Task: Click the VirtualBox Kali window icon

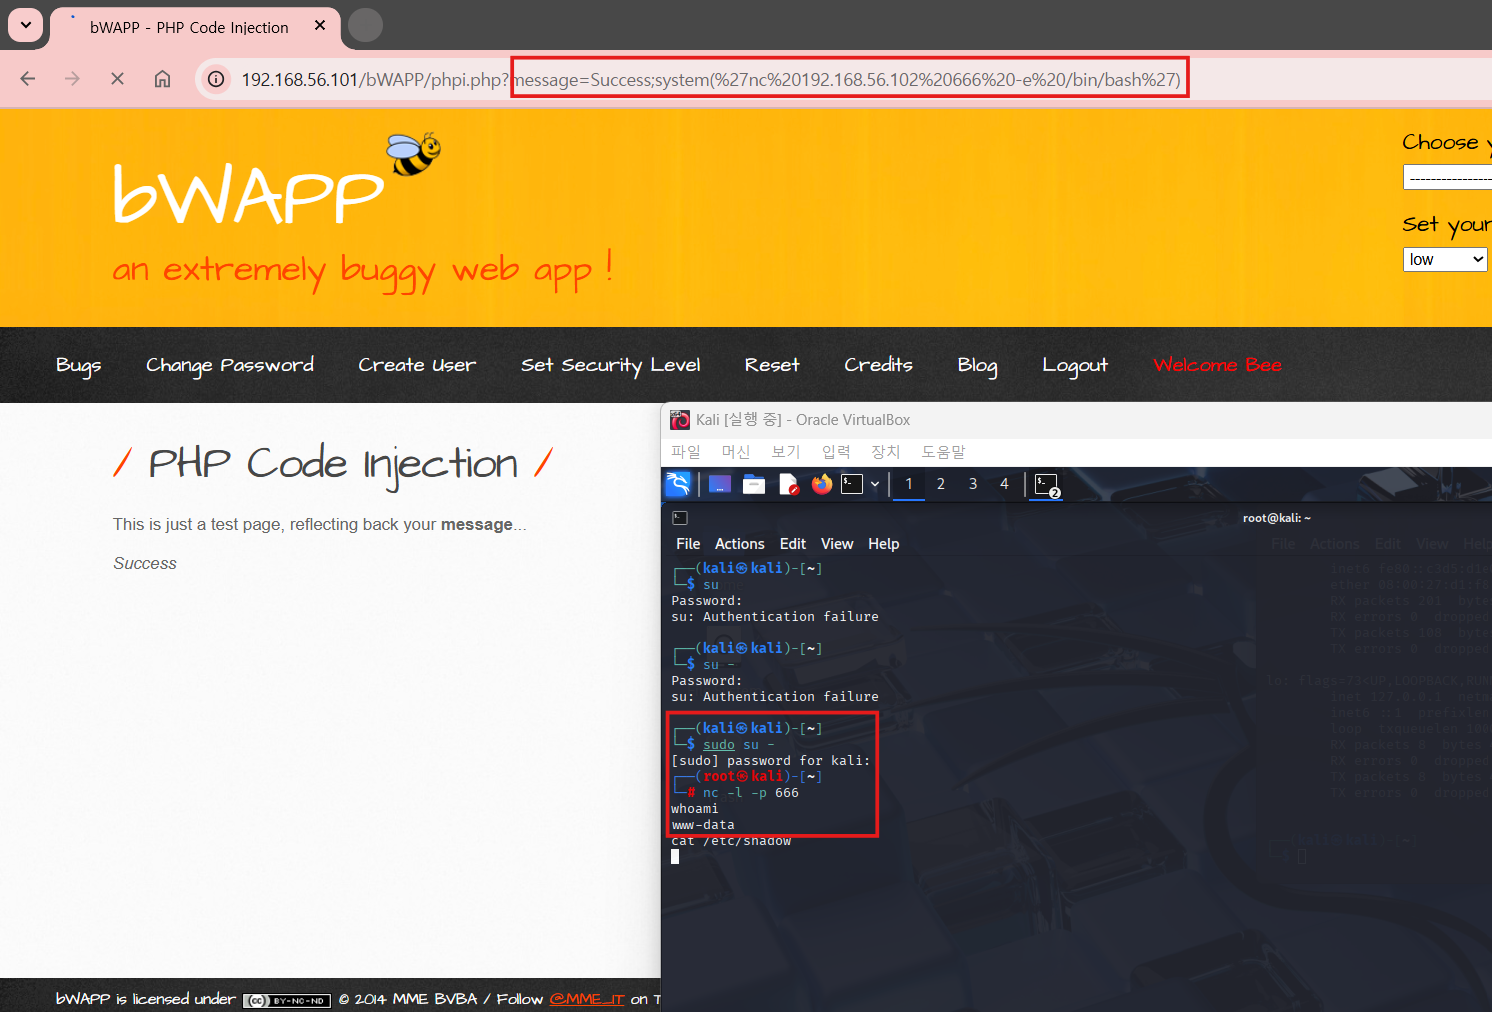Action: tap(680, 420)
